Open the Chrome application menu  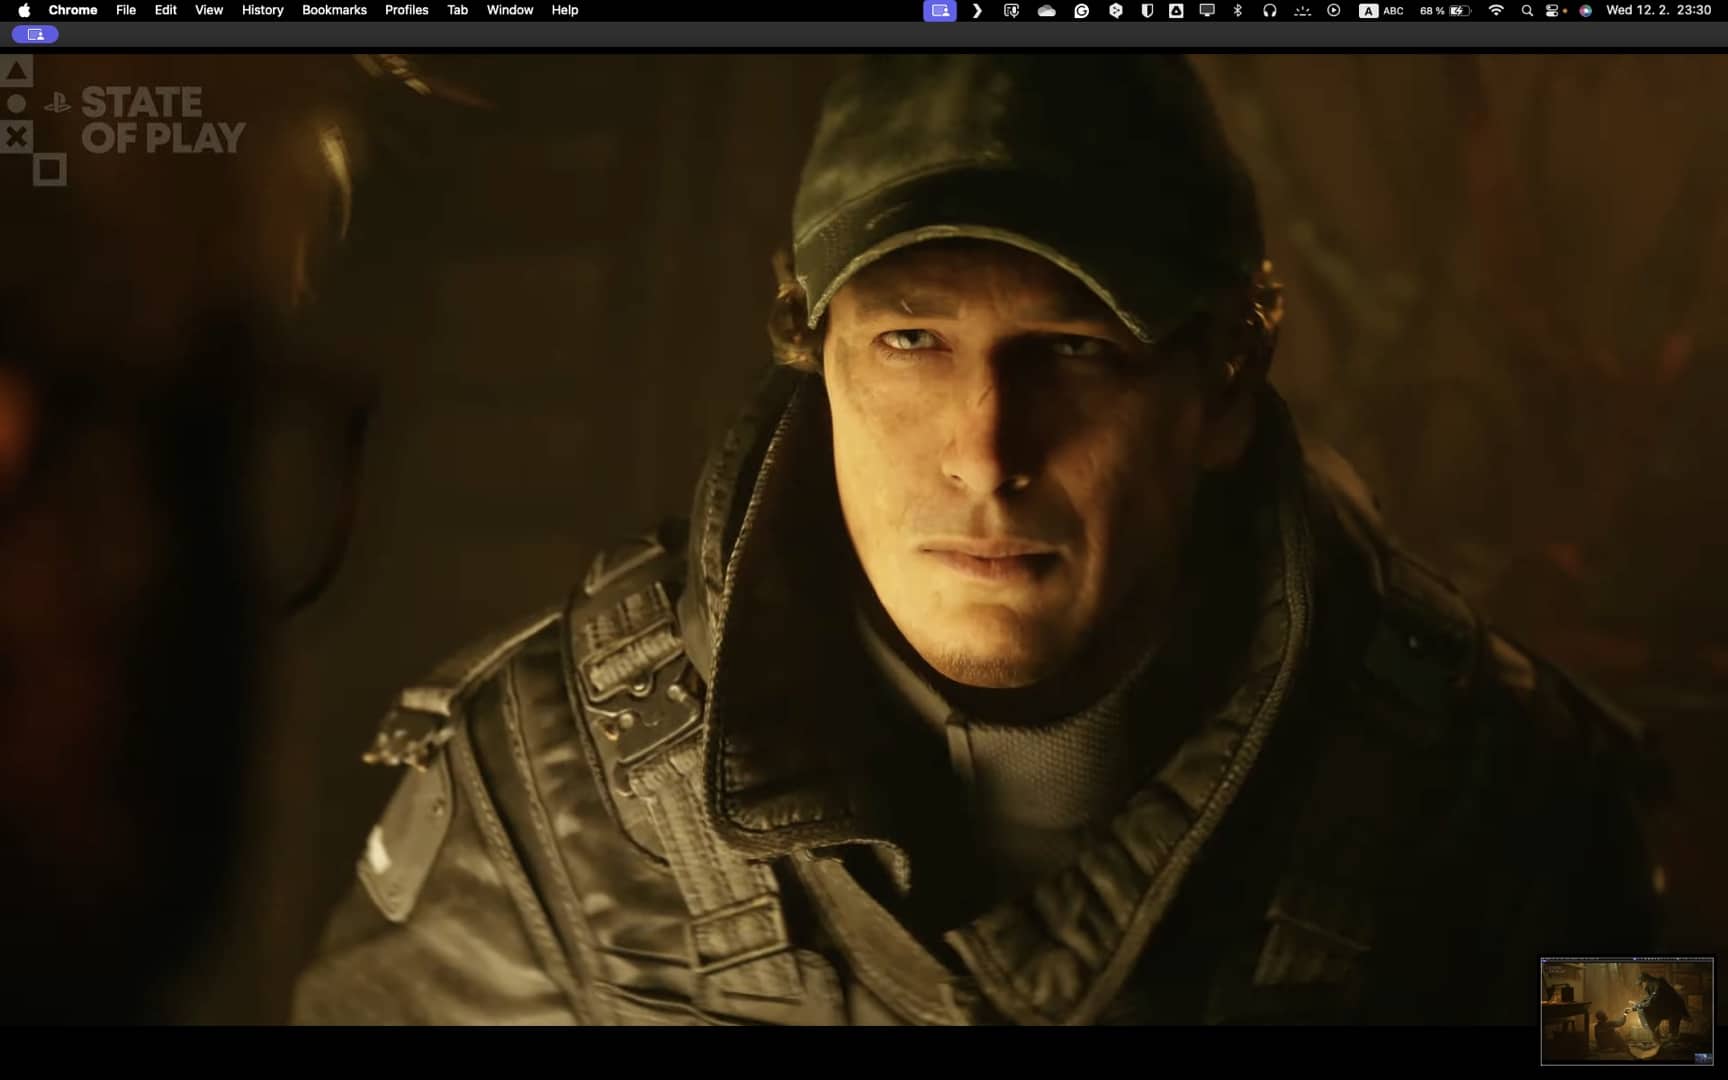point(73,10)
